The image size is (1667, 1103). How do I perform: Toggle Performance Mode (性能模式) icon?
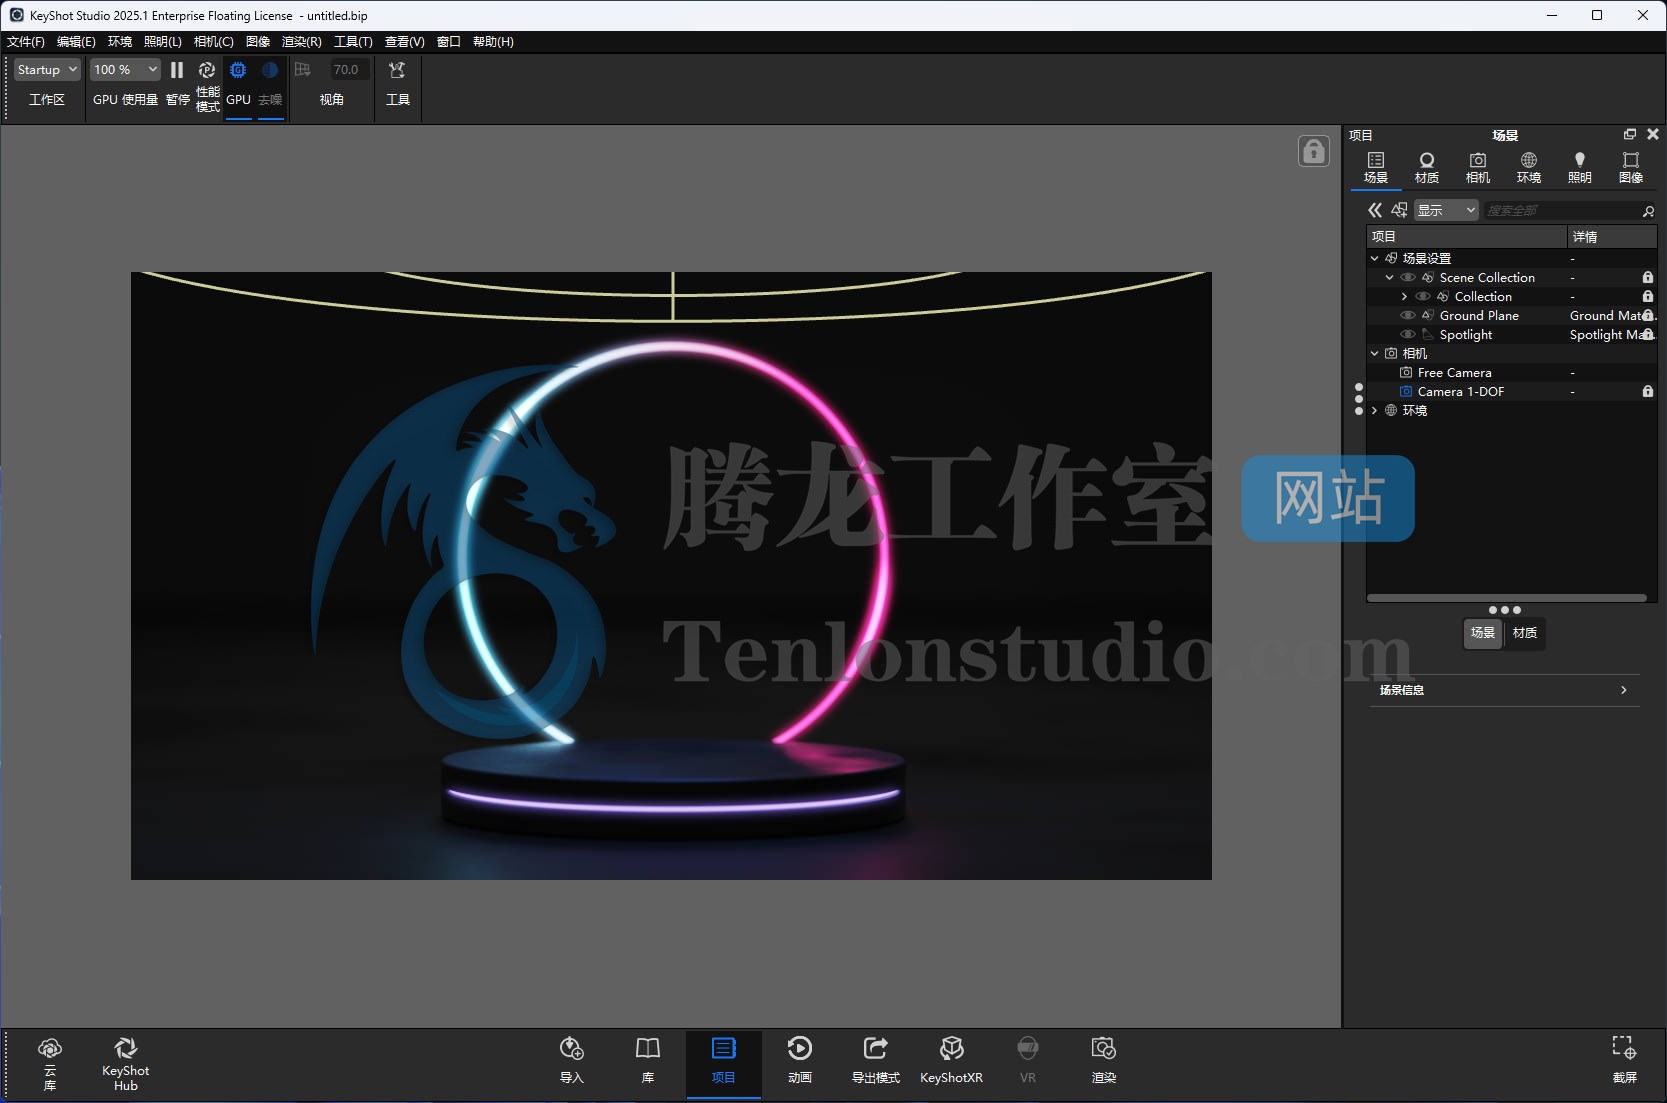[207, 70]
